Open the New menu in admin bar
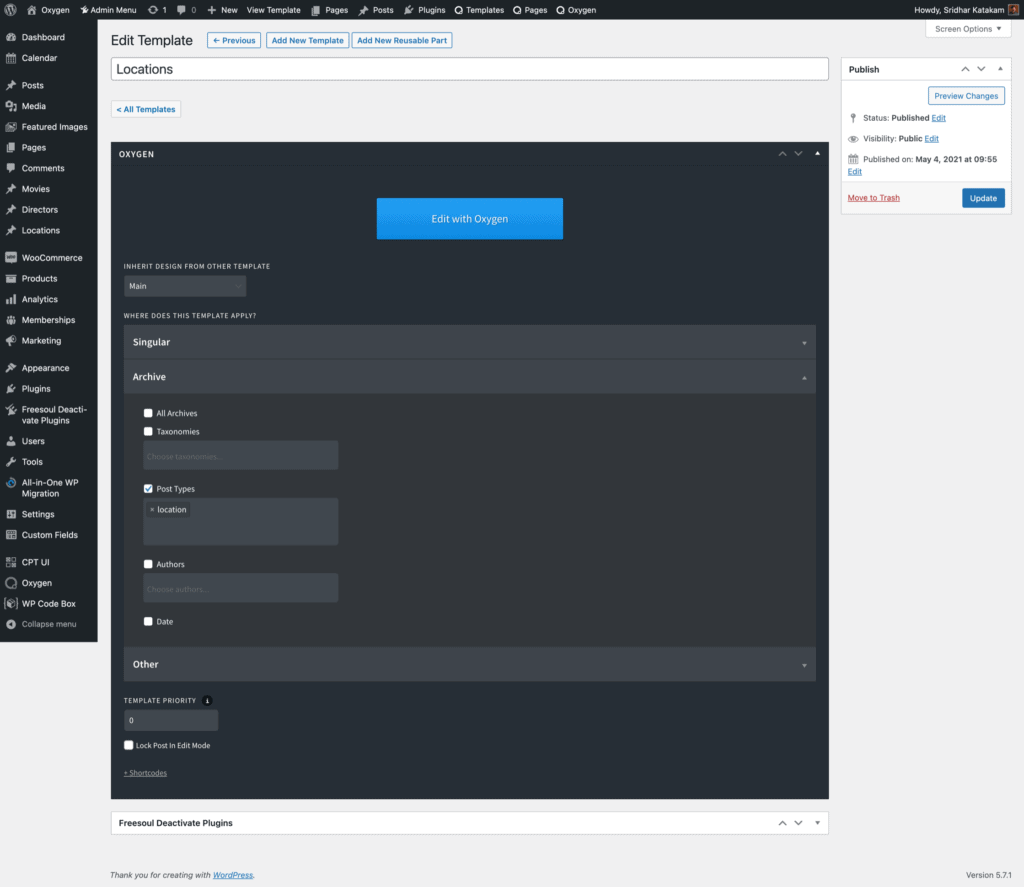The width and height of the screenshot is (1024, 887). 223,10
